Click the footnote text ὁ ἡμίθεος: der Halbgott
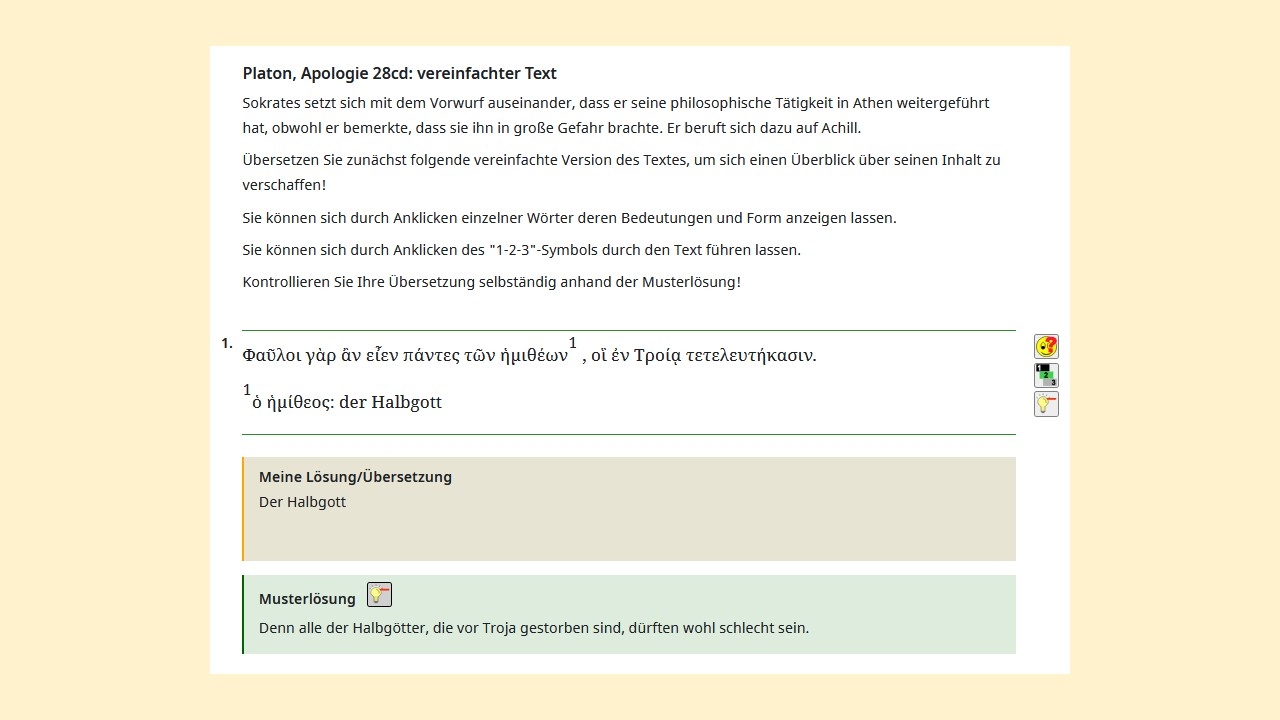1280x720 pixels. click(346, 403)
